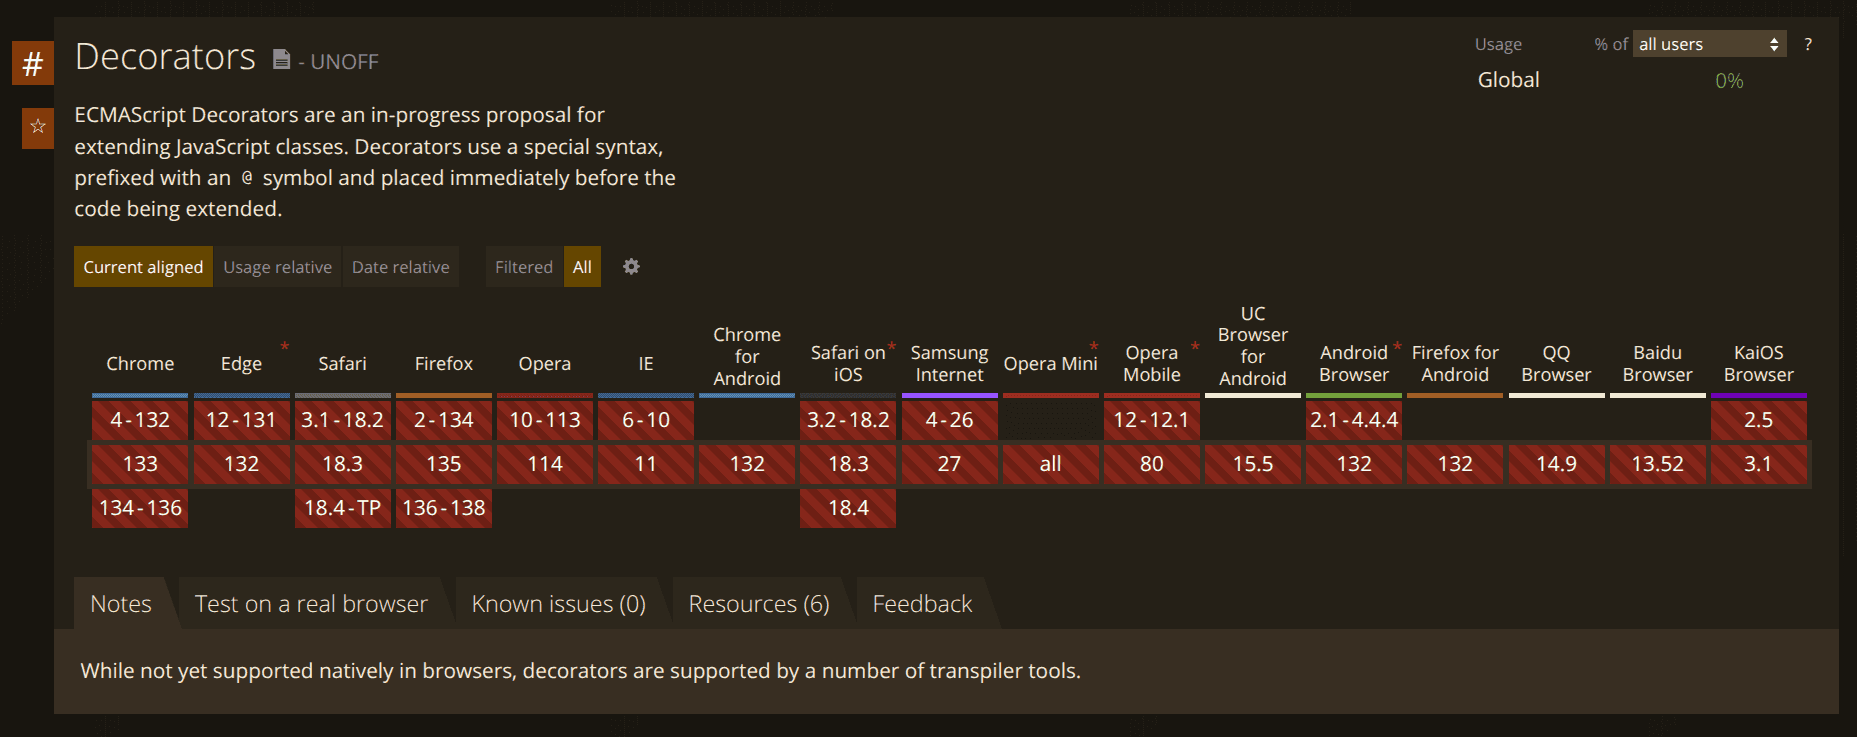The image size is (1857, 737).
Task: Switch to Current aligned view
Action: 143,267
